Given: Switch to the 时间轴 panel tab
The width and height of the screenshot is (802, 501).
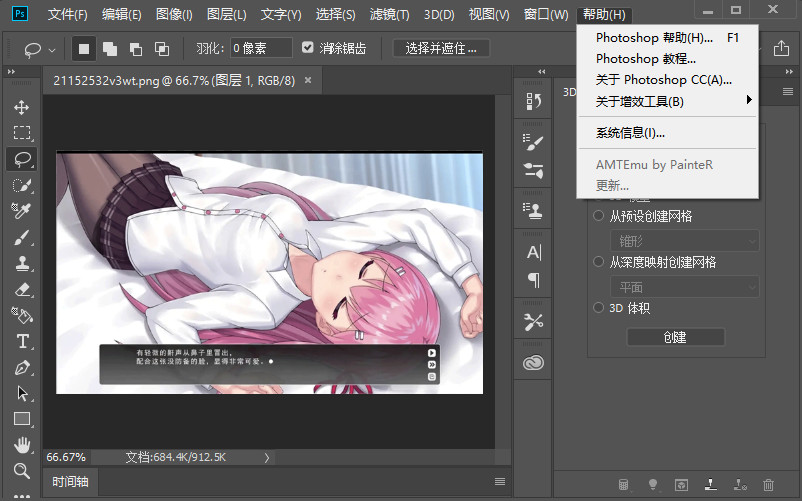Looking at the screenshot, I should 70,482.
